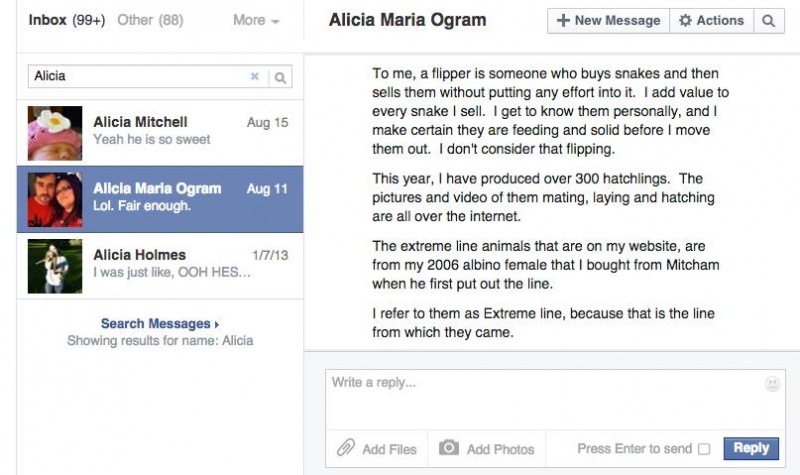Image resolution: width=800 pixels, height=475 pixels.
Task: Open Alicia Holmes profile thumbnail
Action: (55, 266)
